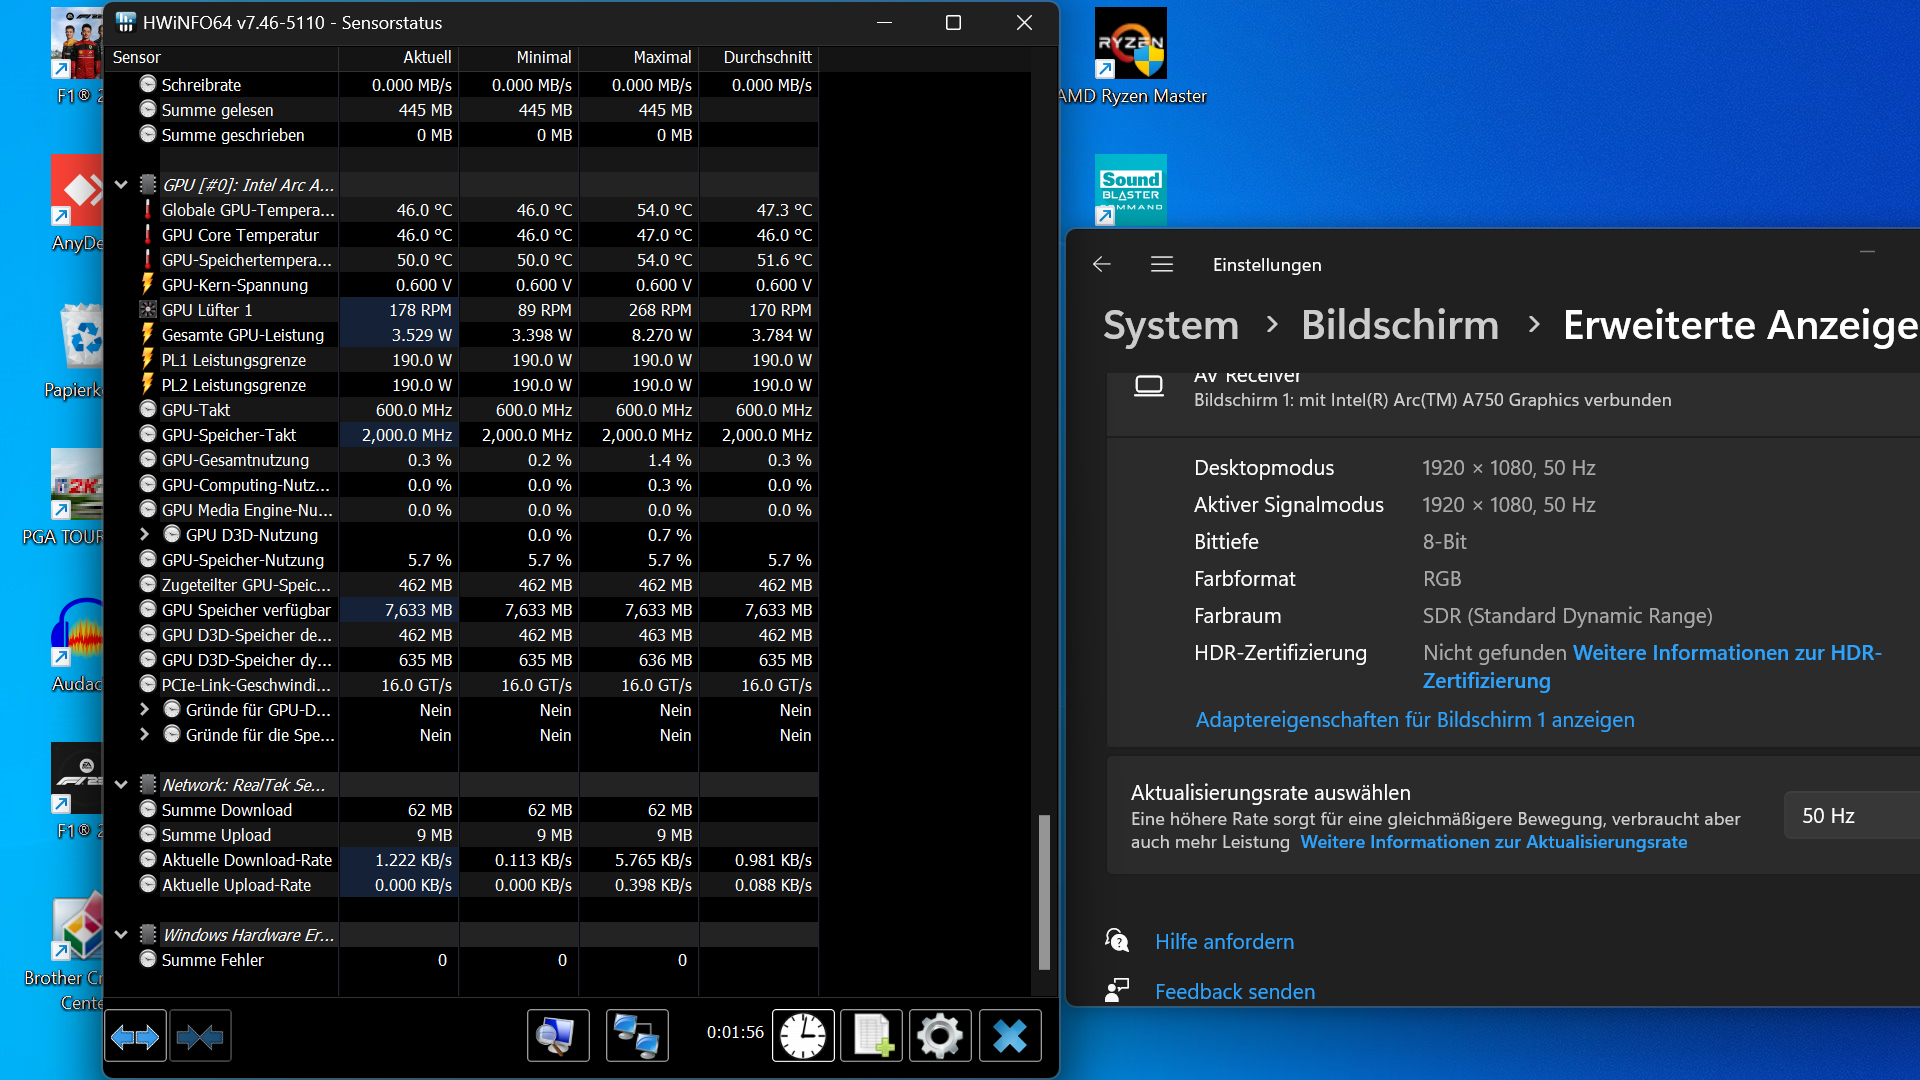
Task: Open the system summary monitor icon
Action: 558,1036
